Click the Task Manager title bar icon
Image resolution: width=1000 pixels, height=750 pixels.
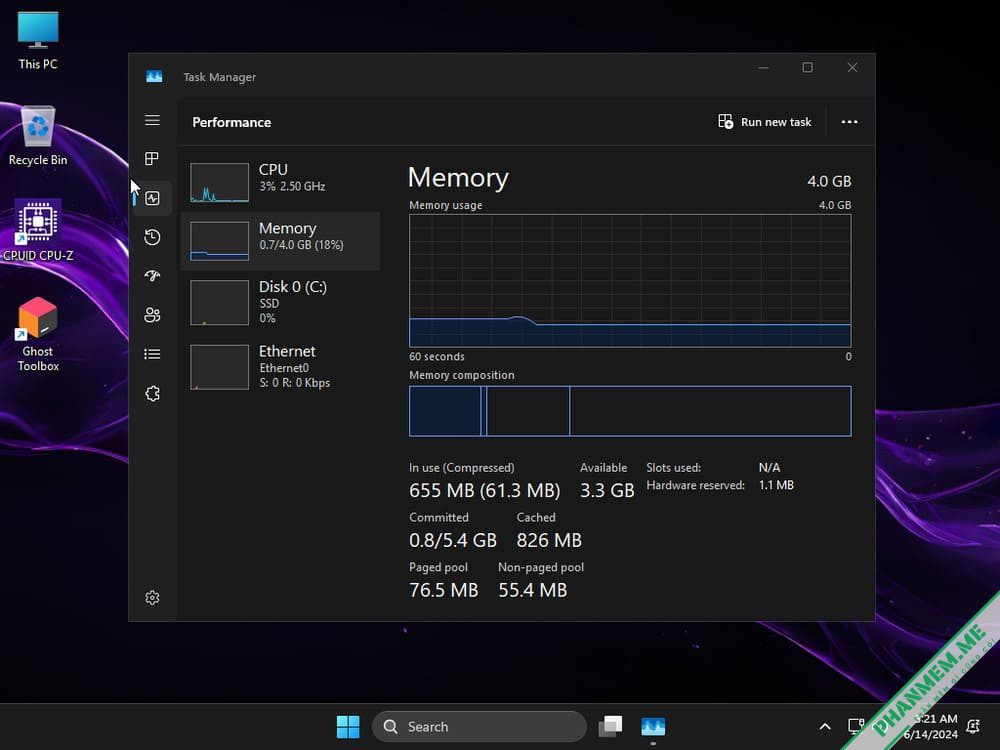coord(154,77)
